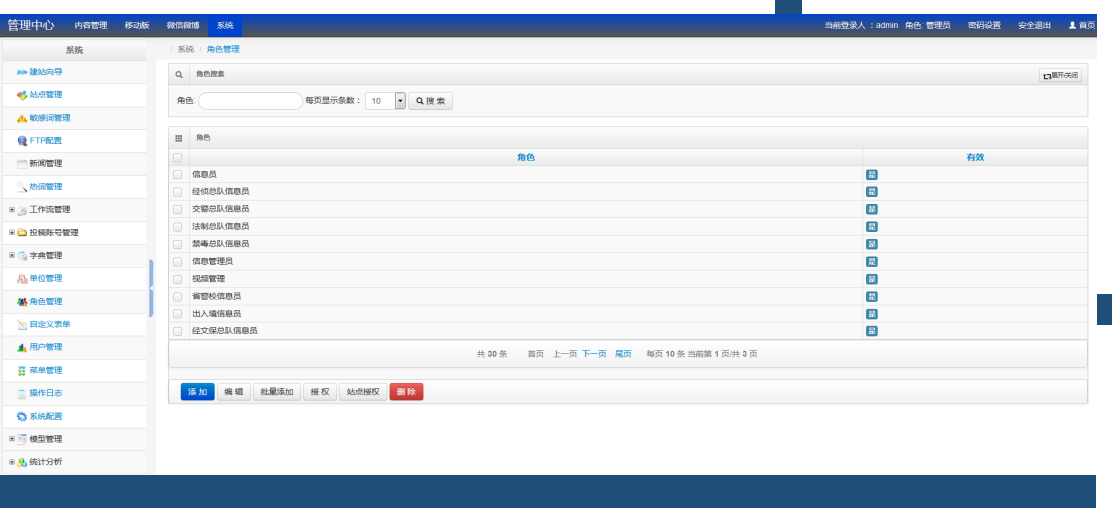Click the 系统配置 gear icon

[22, 416]
